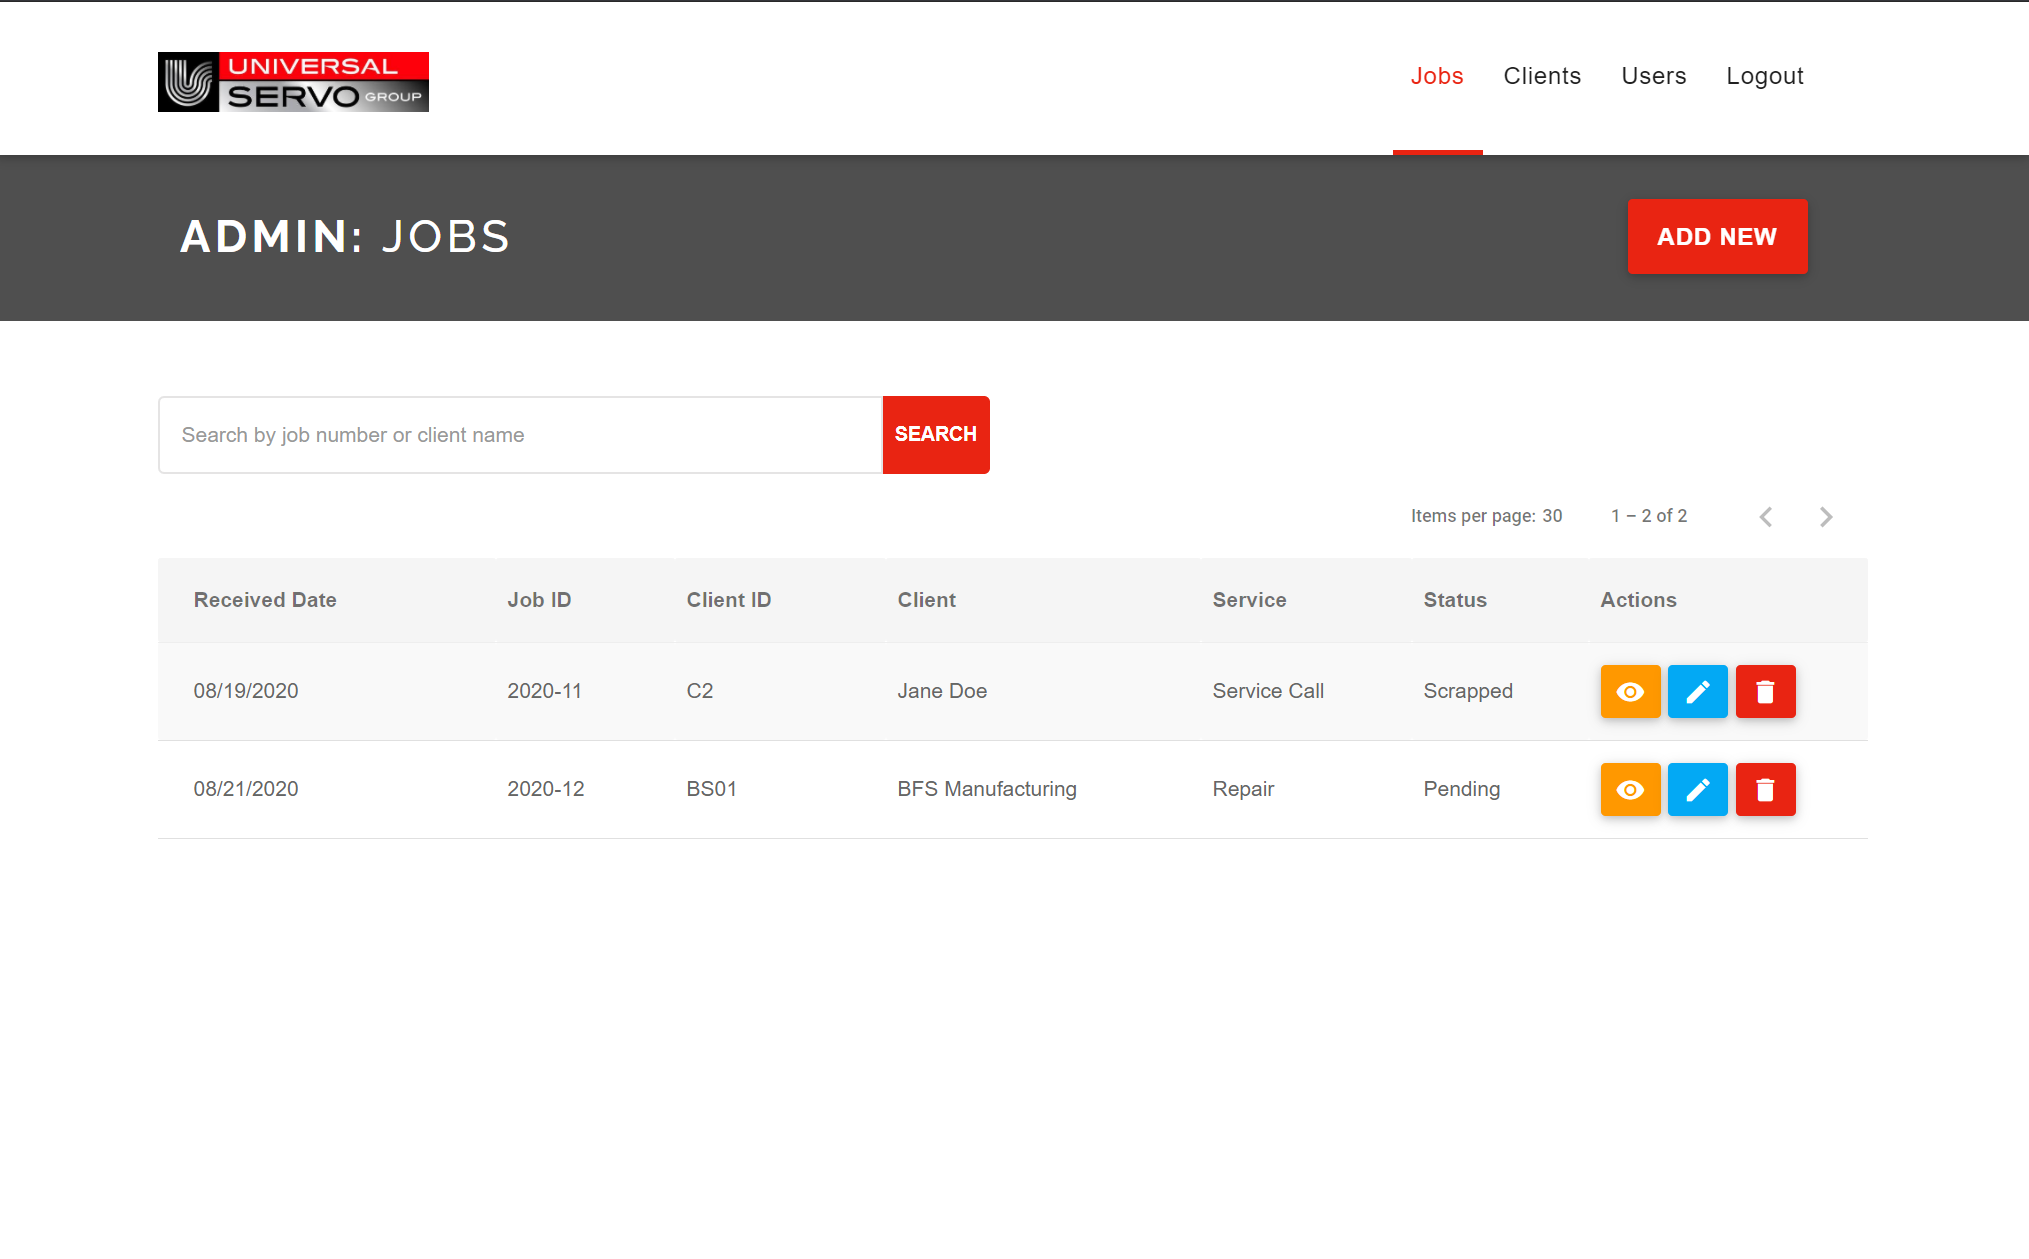Delete the Pending repair job

[1765, 789]
